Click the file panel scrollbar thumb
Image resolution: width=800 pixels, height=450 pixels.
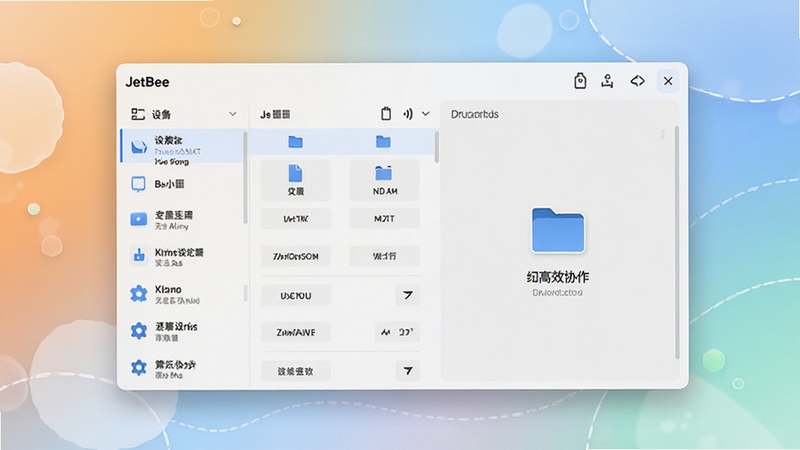click(437, 147)
